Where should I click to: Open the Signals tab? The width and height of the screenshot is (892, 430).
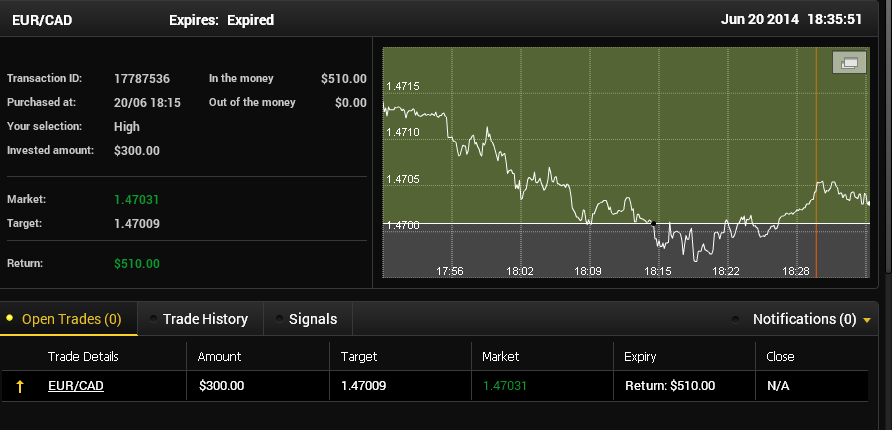click(x=308, y=319)
